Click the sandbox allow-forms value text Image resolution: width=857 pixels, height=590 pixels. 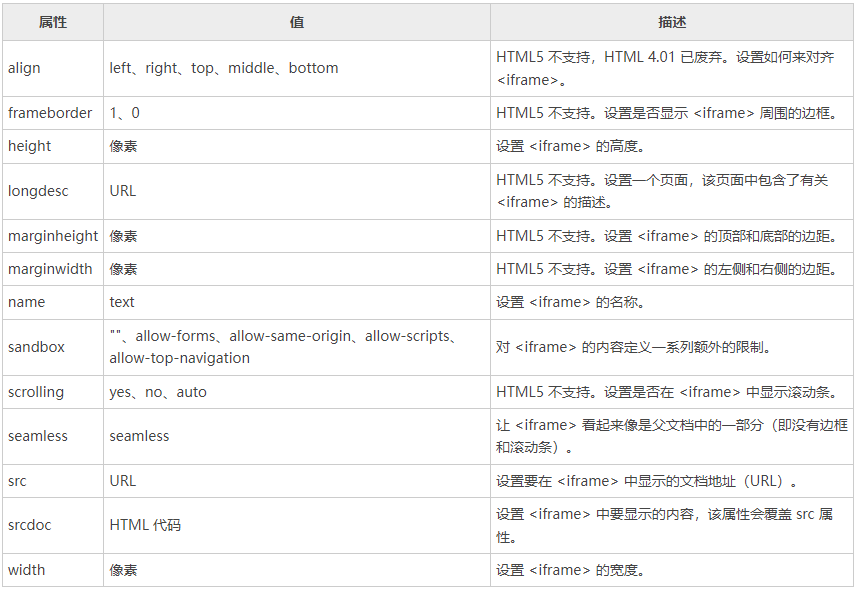pyautogui.click(x=176, y=337)
